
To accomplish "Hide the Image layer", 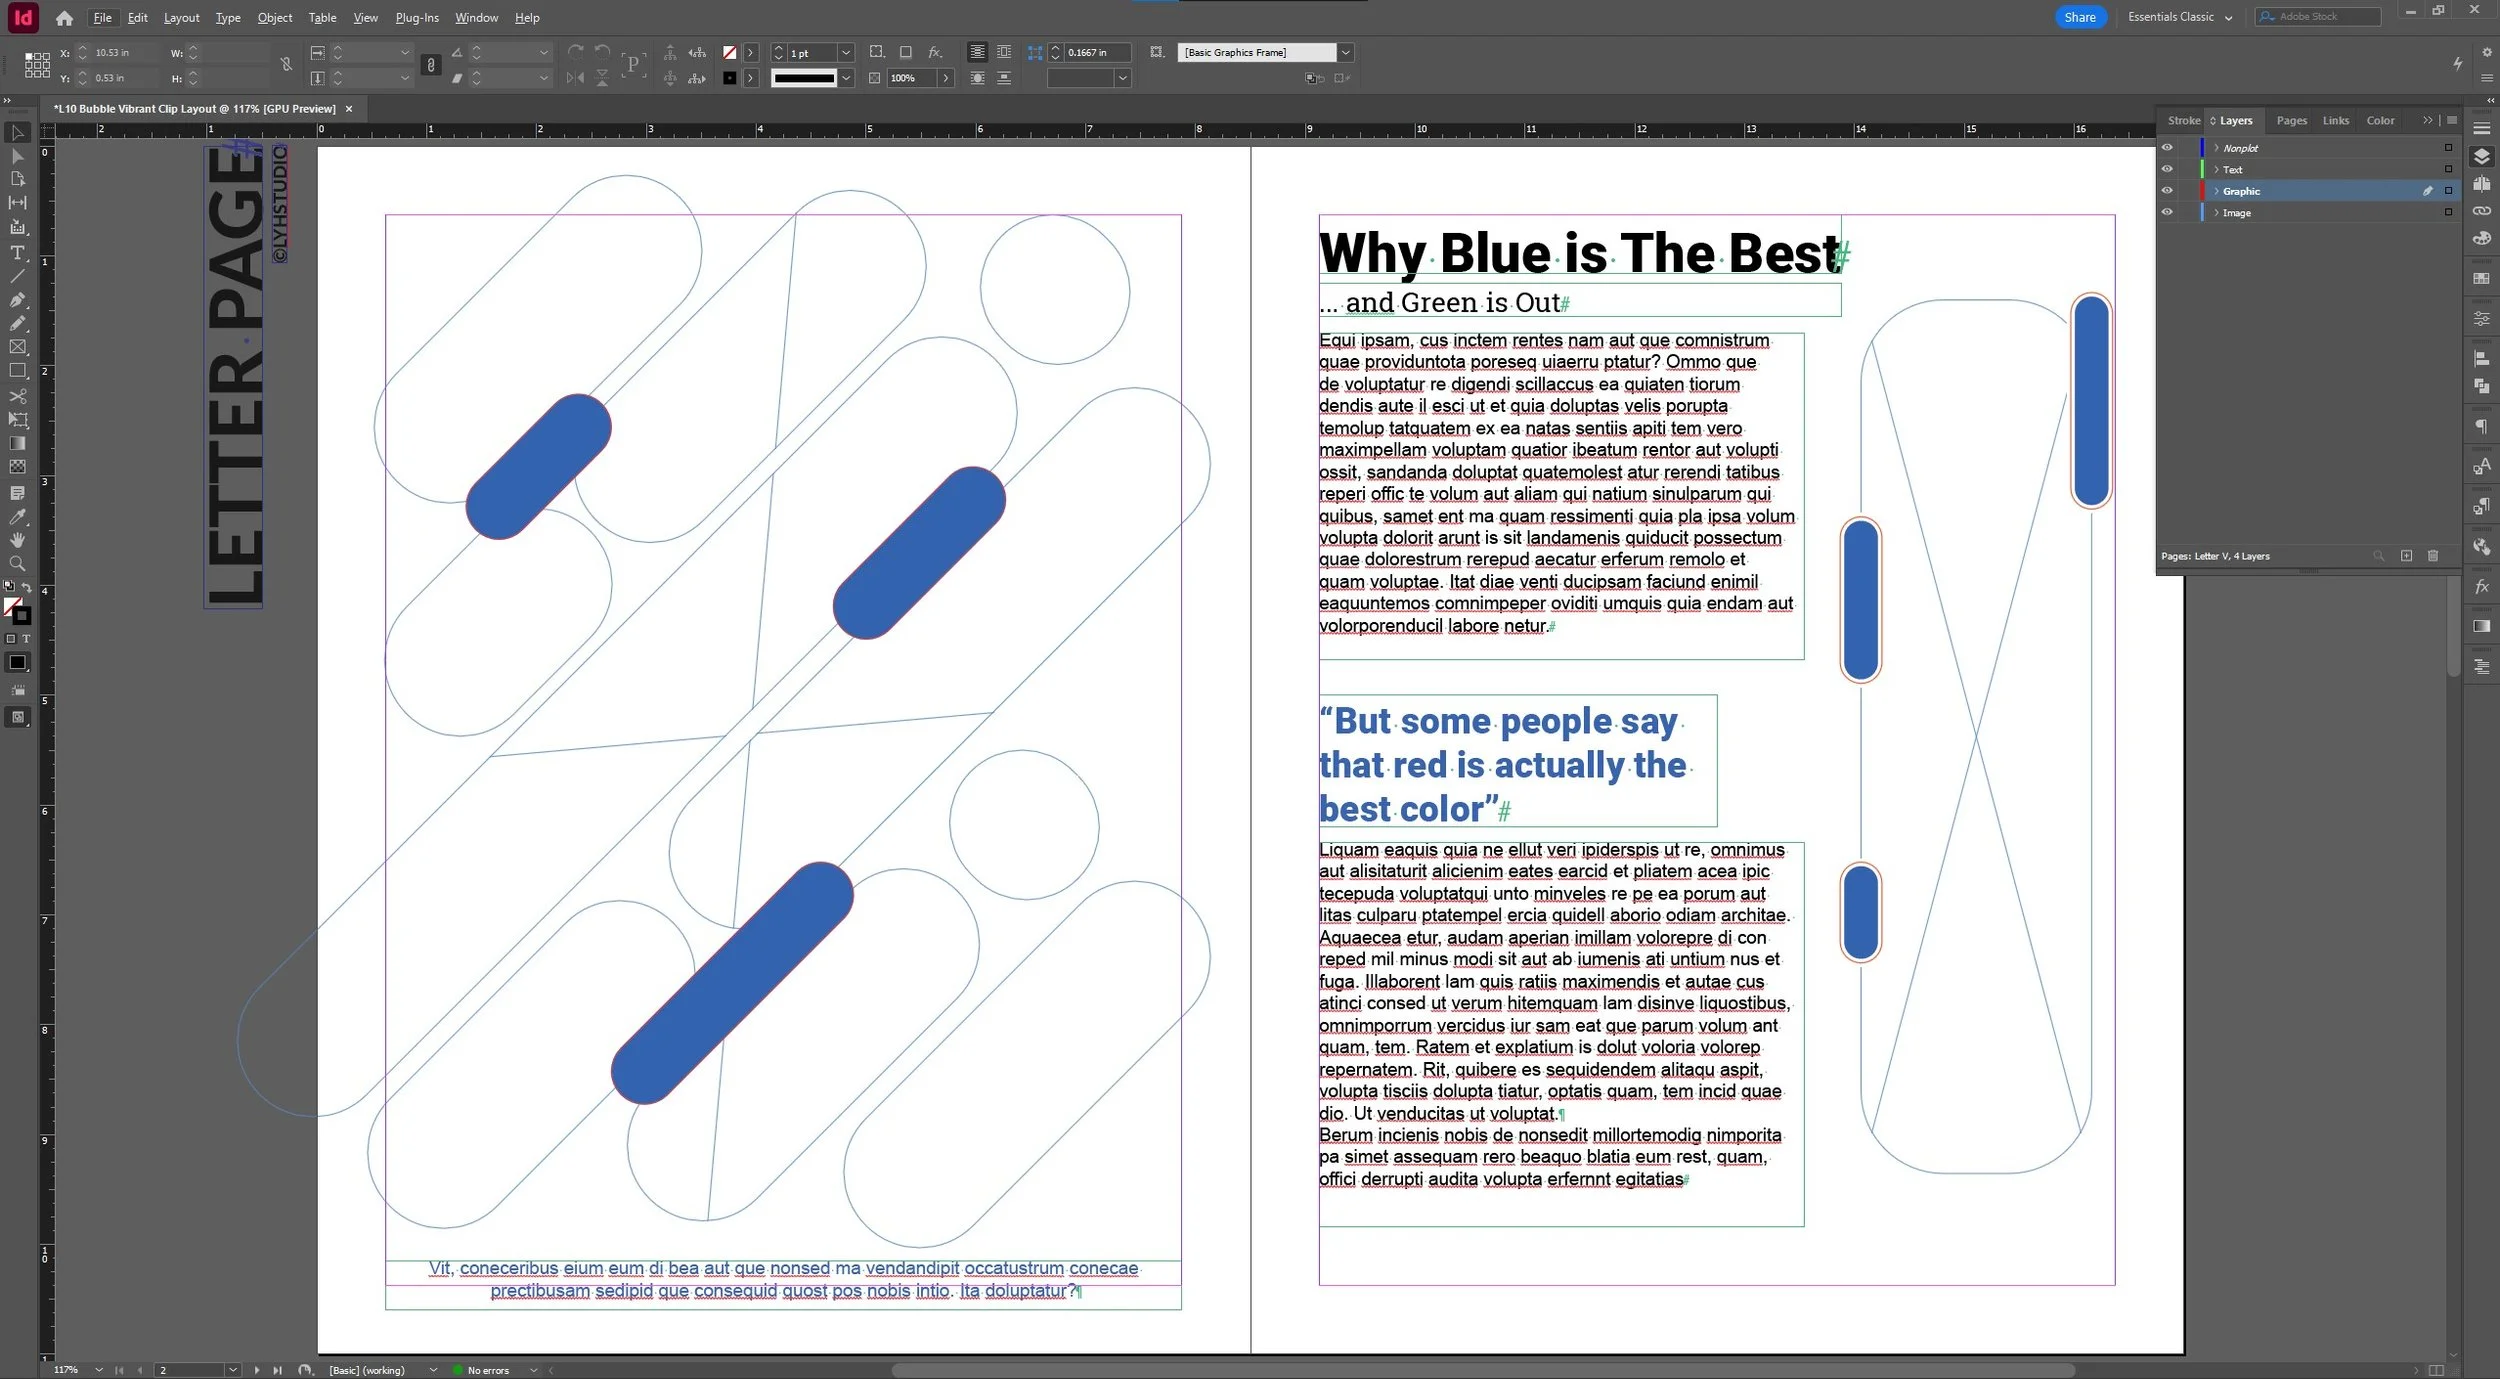I will (2167, 212).
